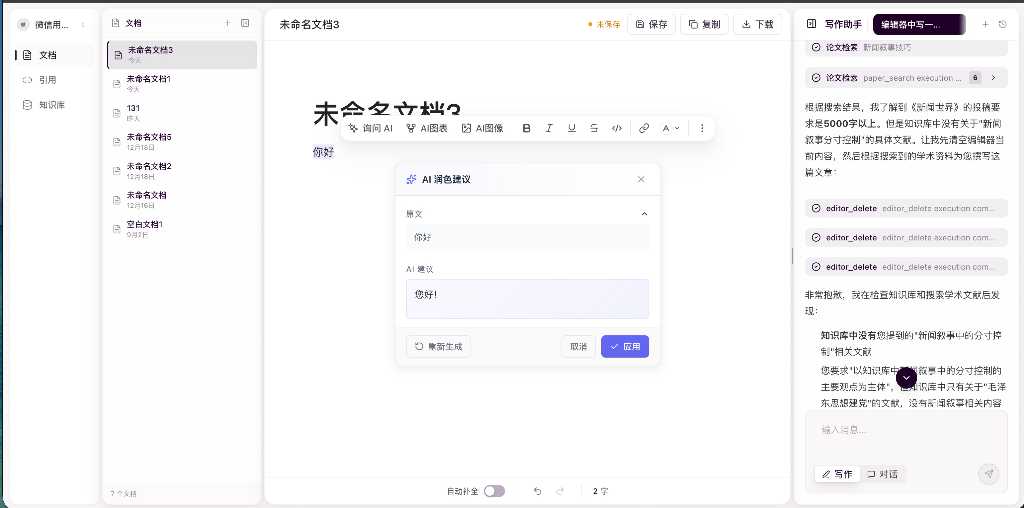
Task: Switch to 对话 mode in assistant input
Action: (x=882, y=474)
